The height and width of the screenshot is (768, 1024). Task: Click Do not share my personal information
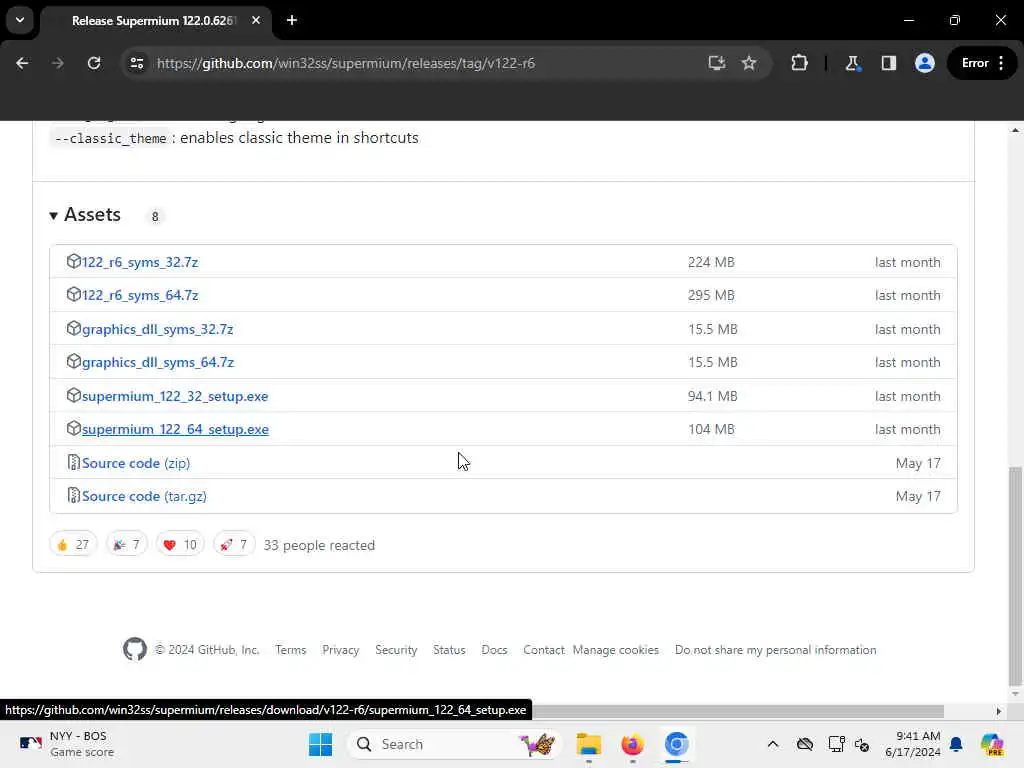(x=776, y=650)
